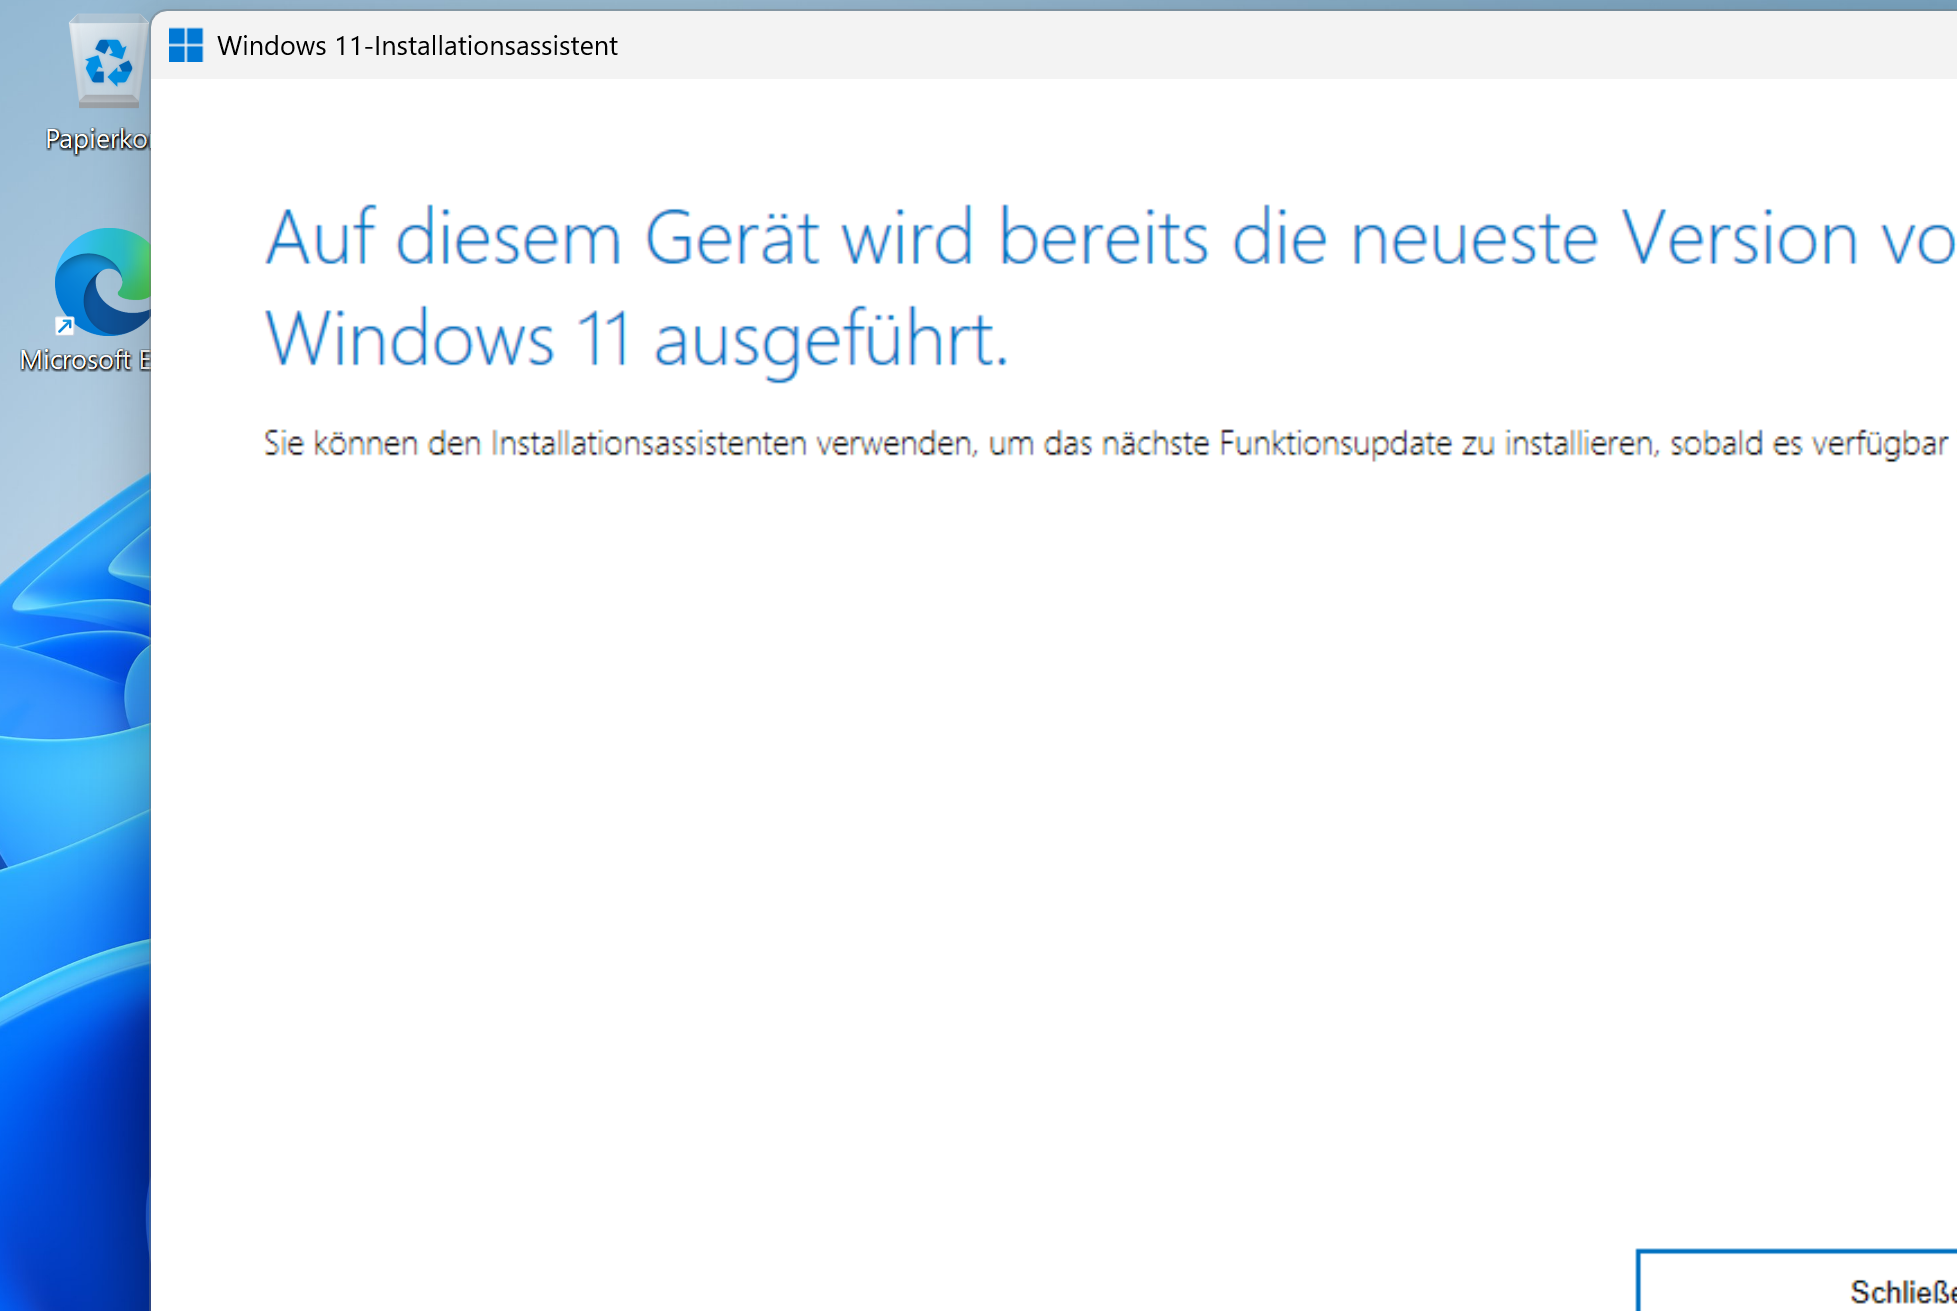Click the Papierkorb label text under recycle bin
This screenshot has width=1957, height=1311.
(97, 139)
